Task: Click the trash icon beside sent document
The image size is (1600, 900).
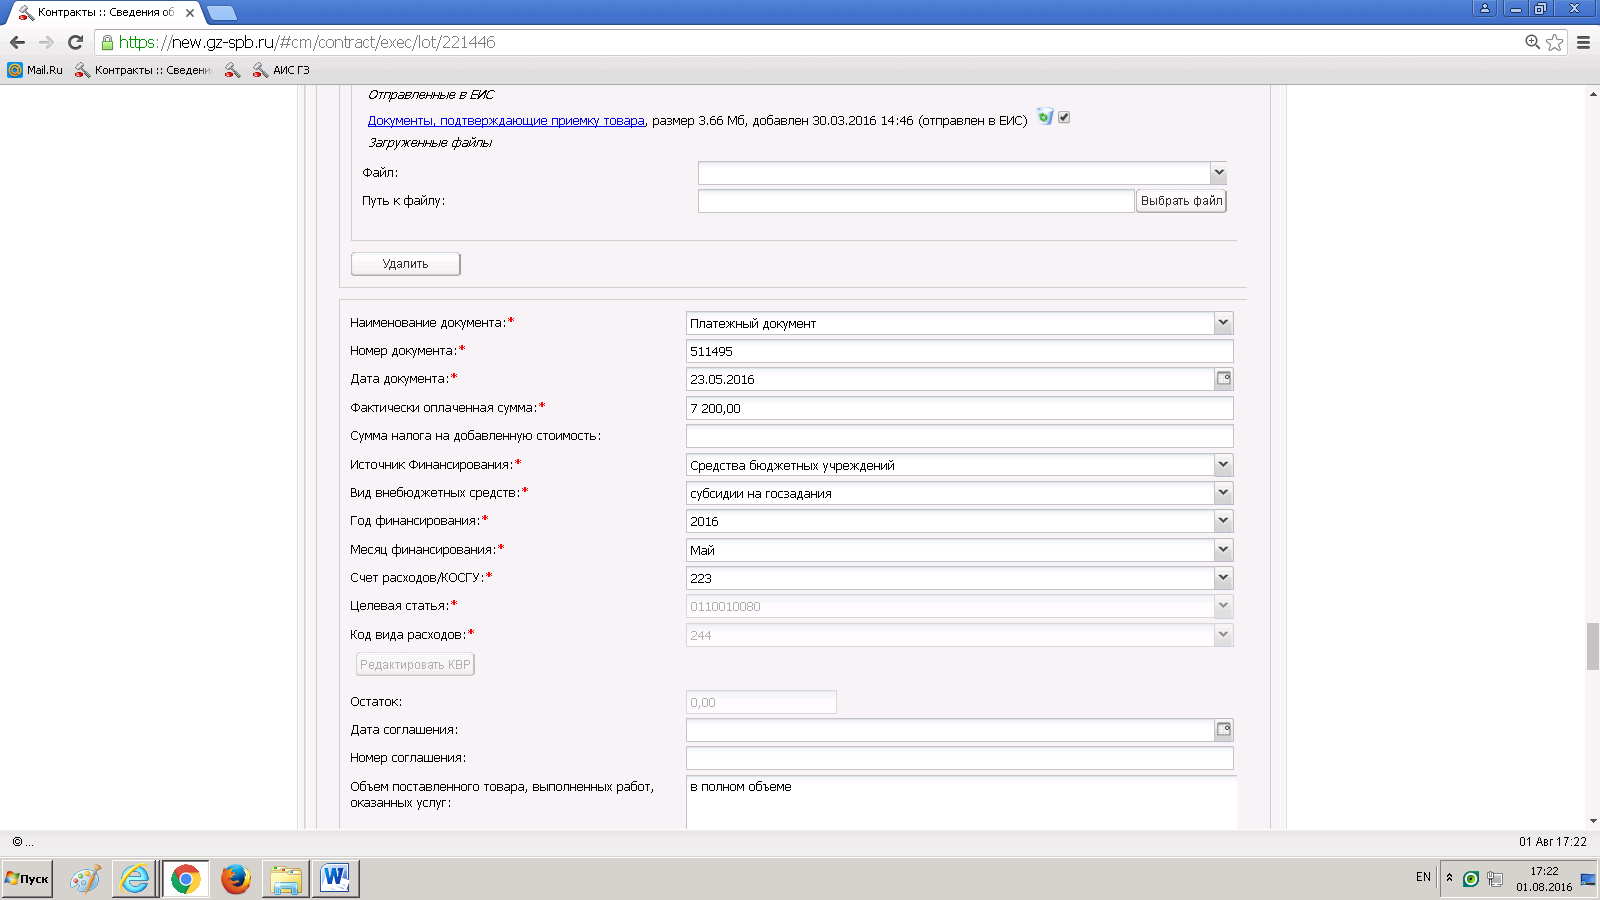Action: pyautogui.click(x=1045, y=117)
